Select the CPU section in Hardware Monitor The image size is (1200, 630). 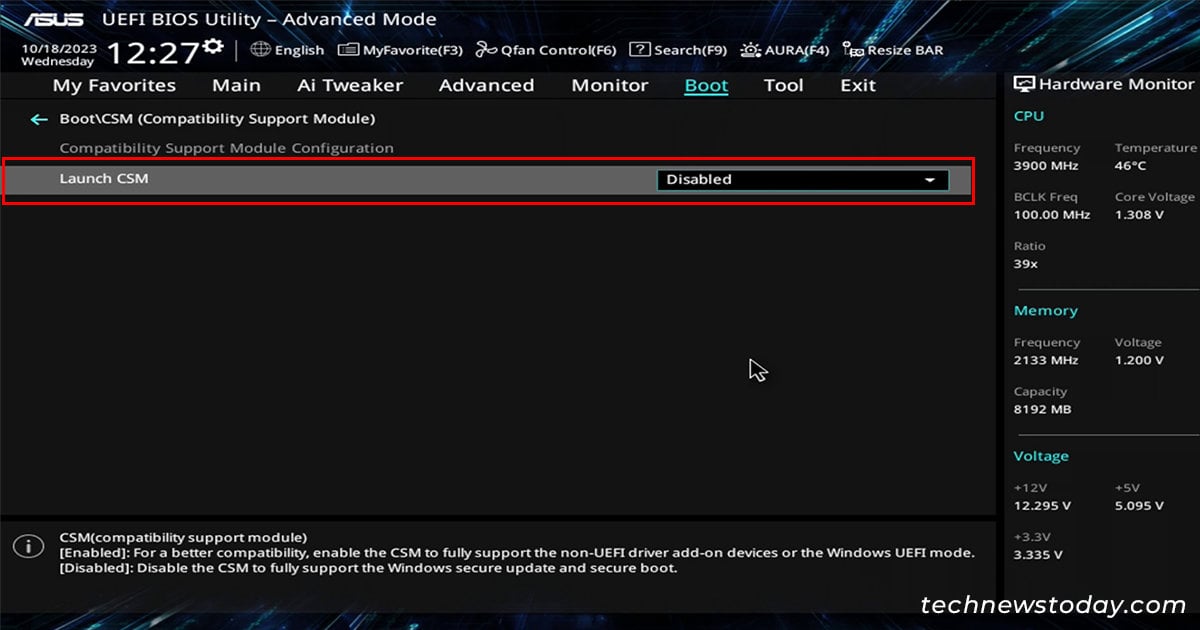tap(1028, 115)
